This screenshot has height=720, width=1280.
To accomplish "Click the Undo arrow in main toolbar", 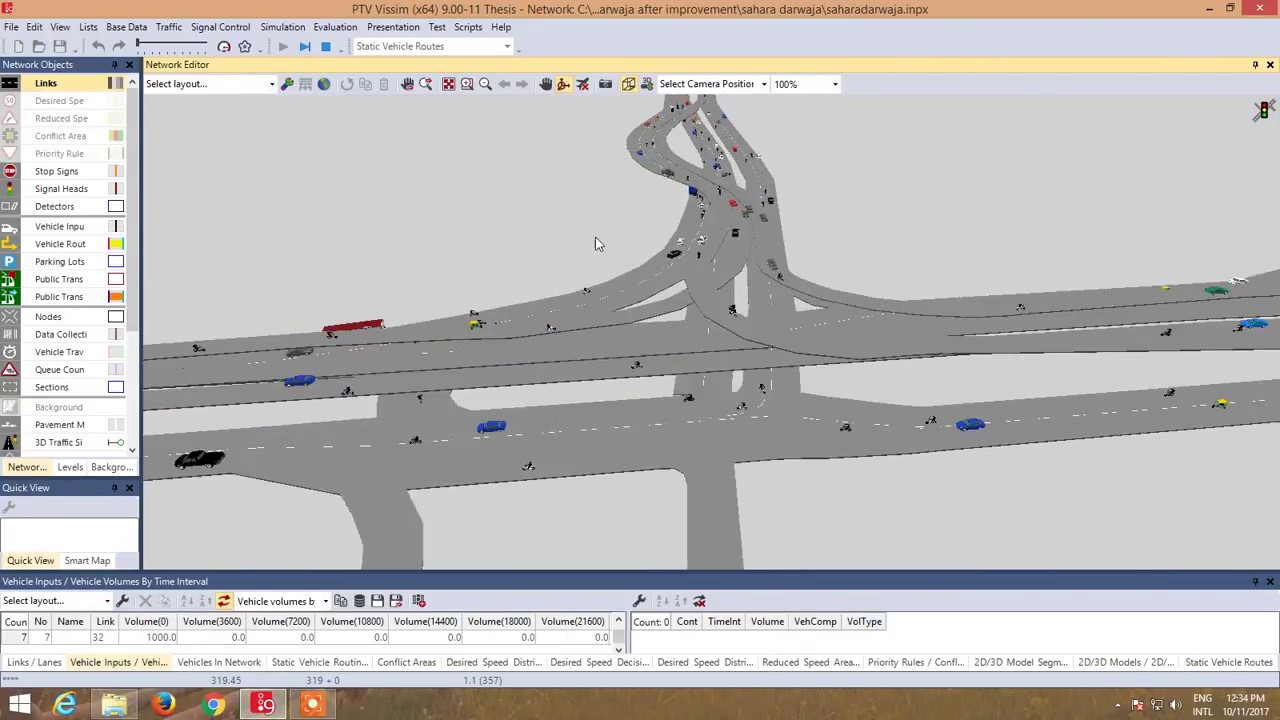I will (x=98, y=47).
